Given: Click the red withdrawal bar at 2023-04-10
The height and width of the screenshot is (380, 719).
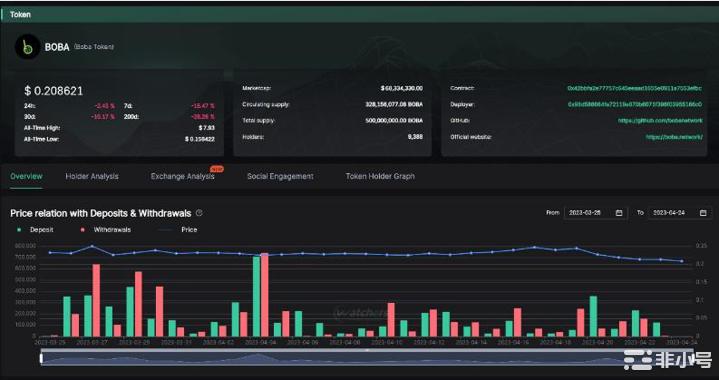Looking at the screenshot, I should pyautogui.click(x=391, y=319).
